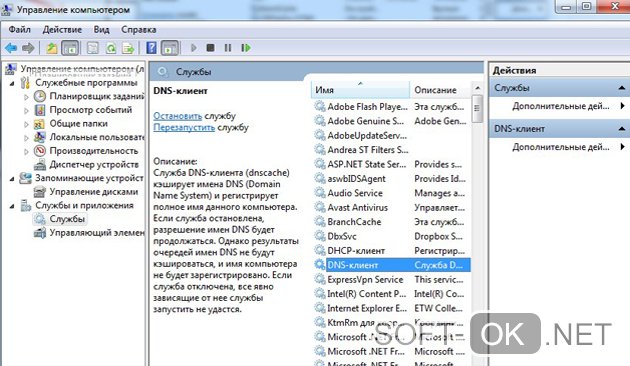Select the DHCP-клиент service

click(x=392, y=251)
